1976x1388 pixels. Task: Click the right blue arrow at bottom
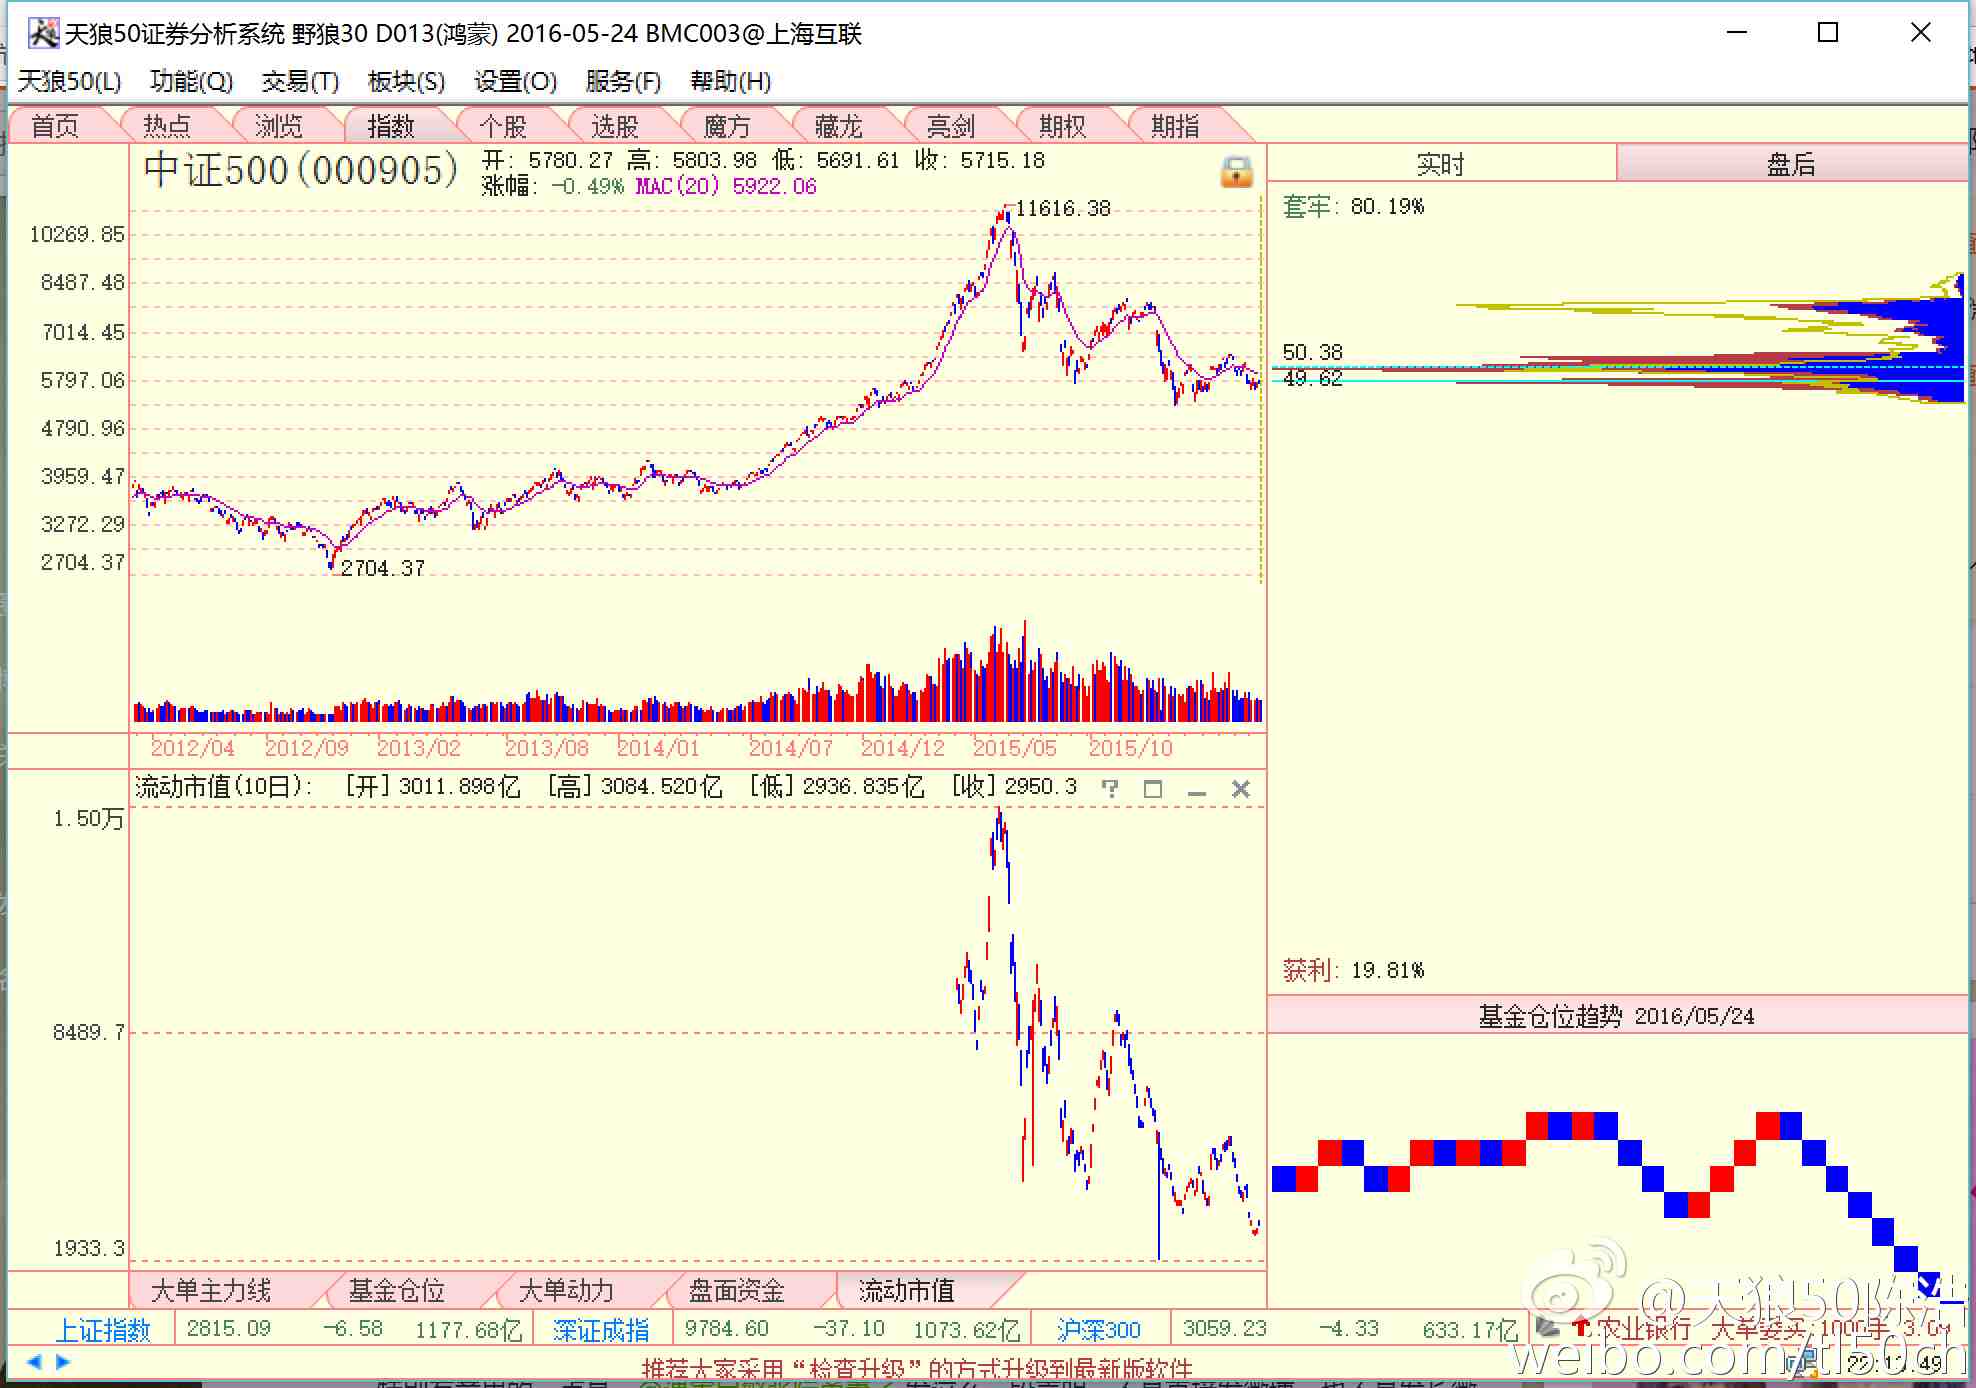pos(63,1361)
